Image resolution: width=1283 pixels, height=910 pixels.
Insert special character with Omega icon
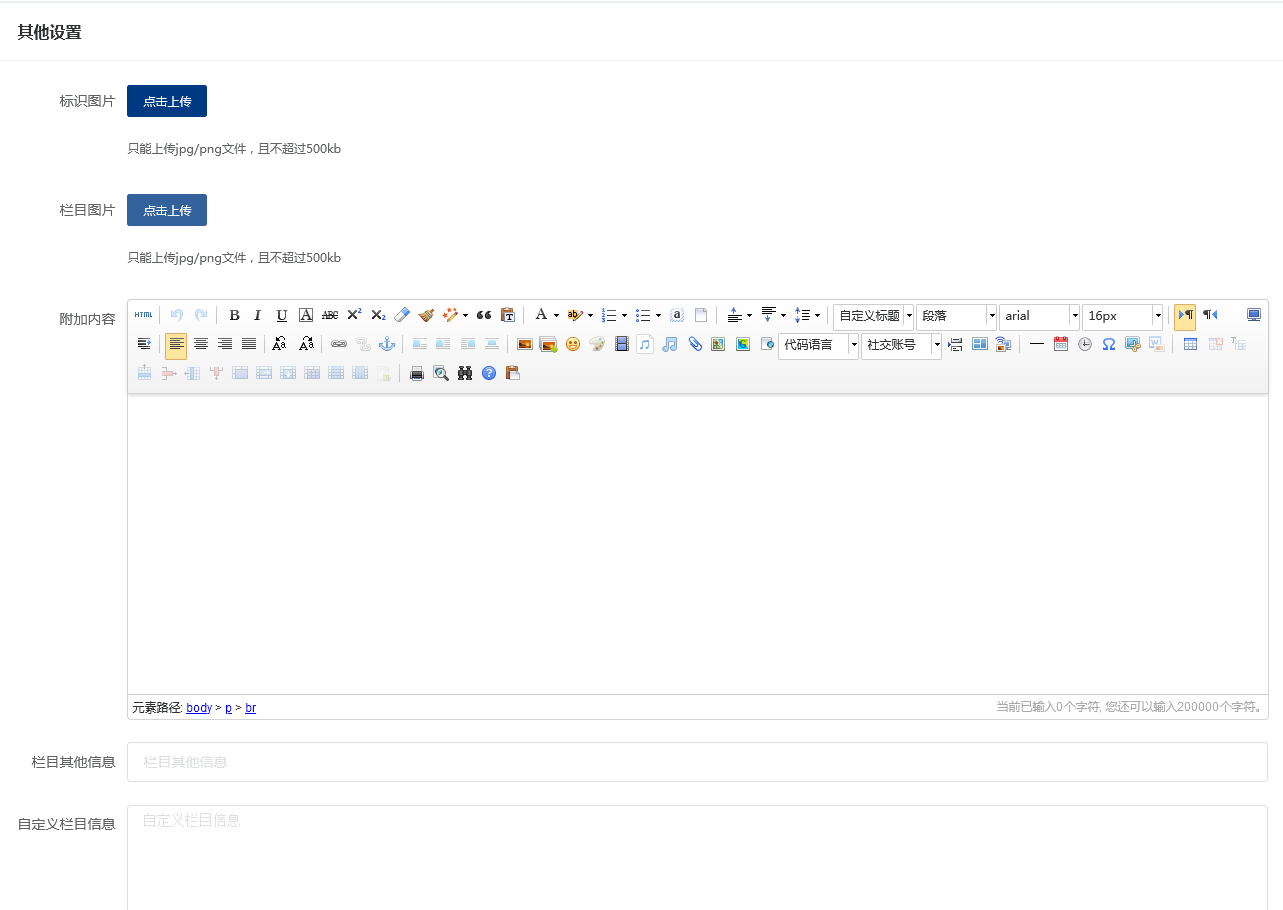coord(1109,344)
